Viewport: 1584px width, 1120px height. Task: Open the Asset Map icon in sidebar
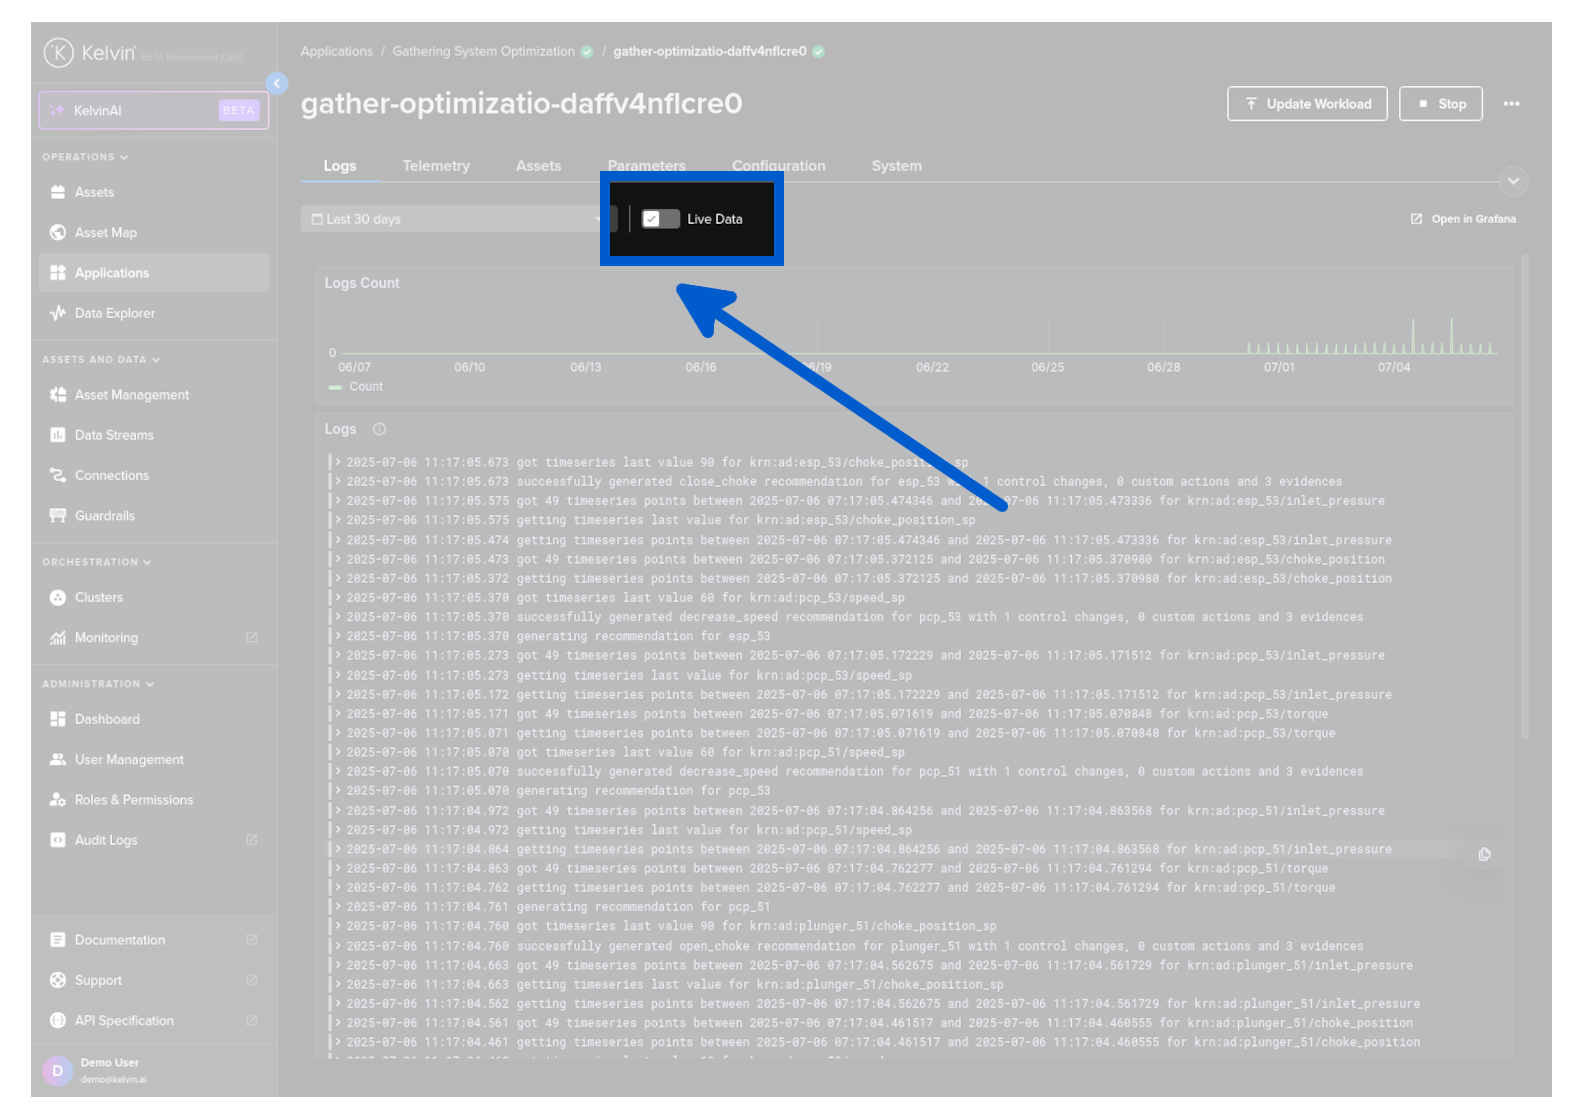tap(58, 233)
